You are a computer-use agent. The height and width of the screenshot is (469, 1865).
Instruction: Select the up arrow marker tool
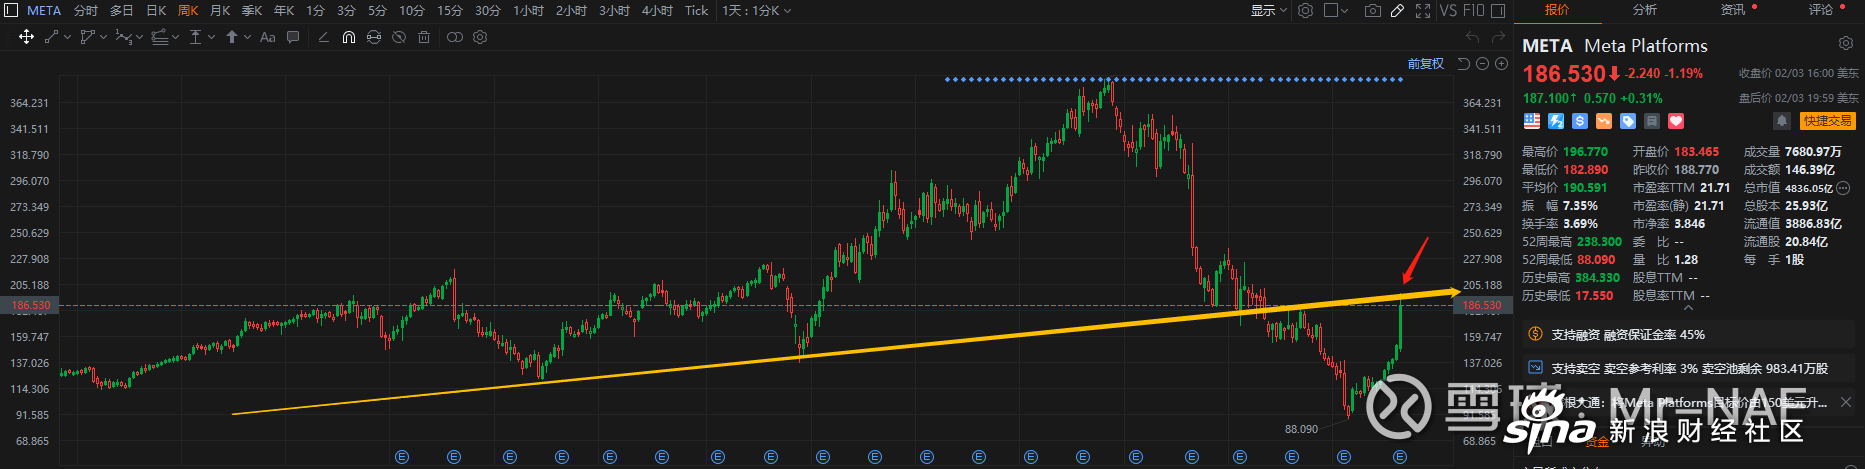232,37
